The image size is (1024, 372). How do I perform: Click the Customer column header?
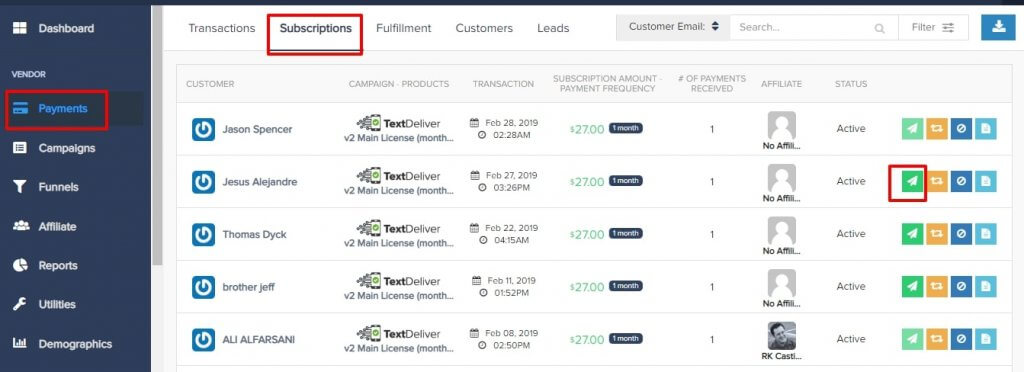[x=210, y=84]
